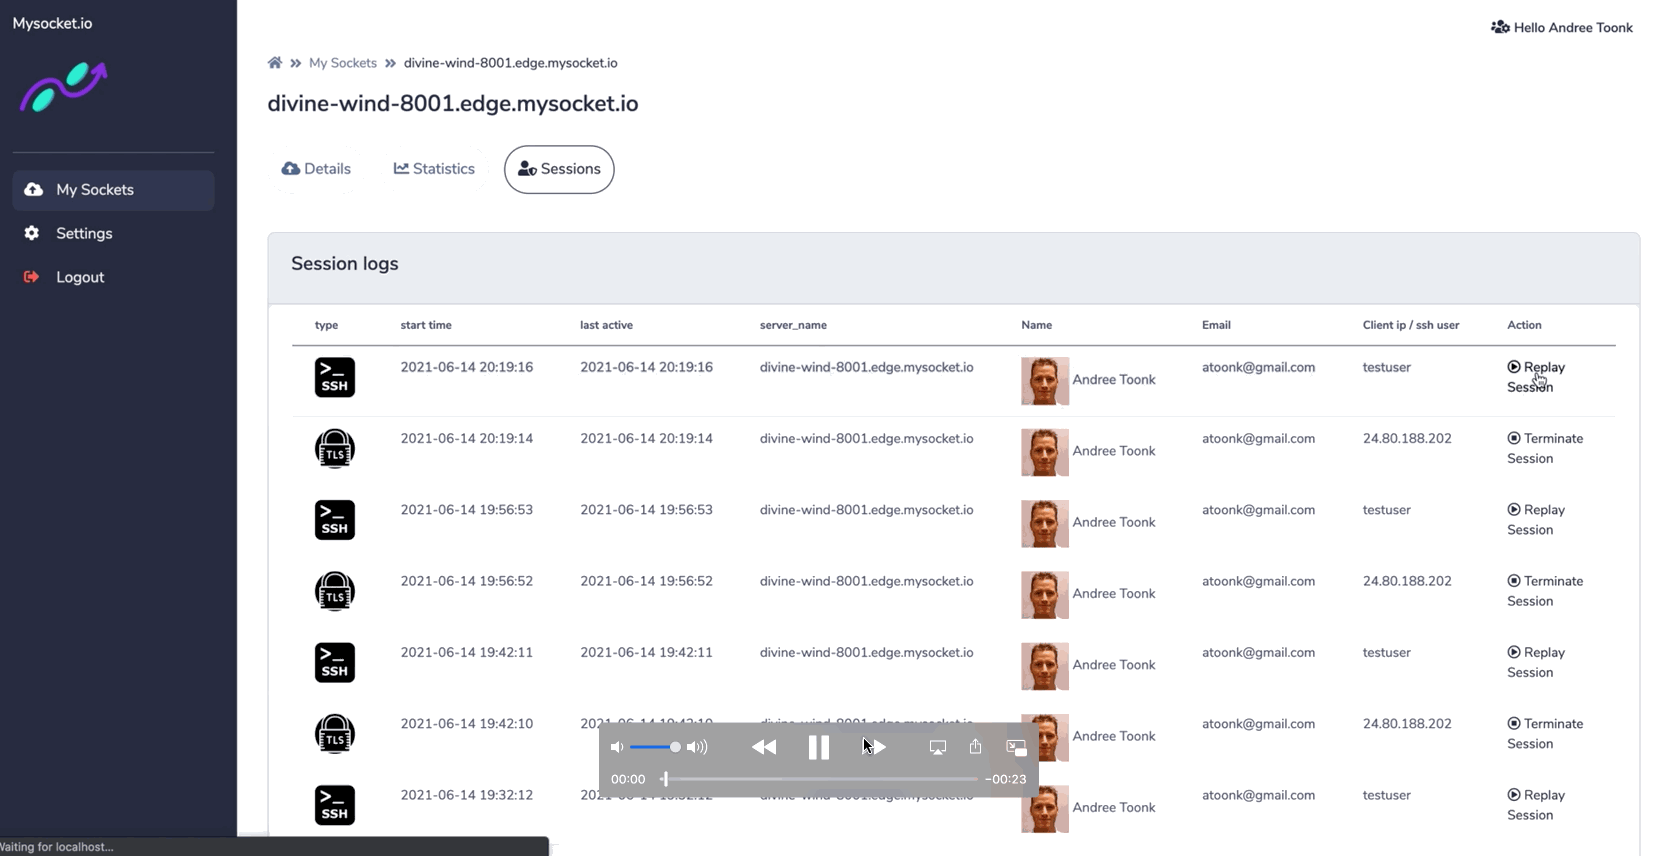
Task: Replay the session started at 19:56:53
Action: point(1536,520)
